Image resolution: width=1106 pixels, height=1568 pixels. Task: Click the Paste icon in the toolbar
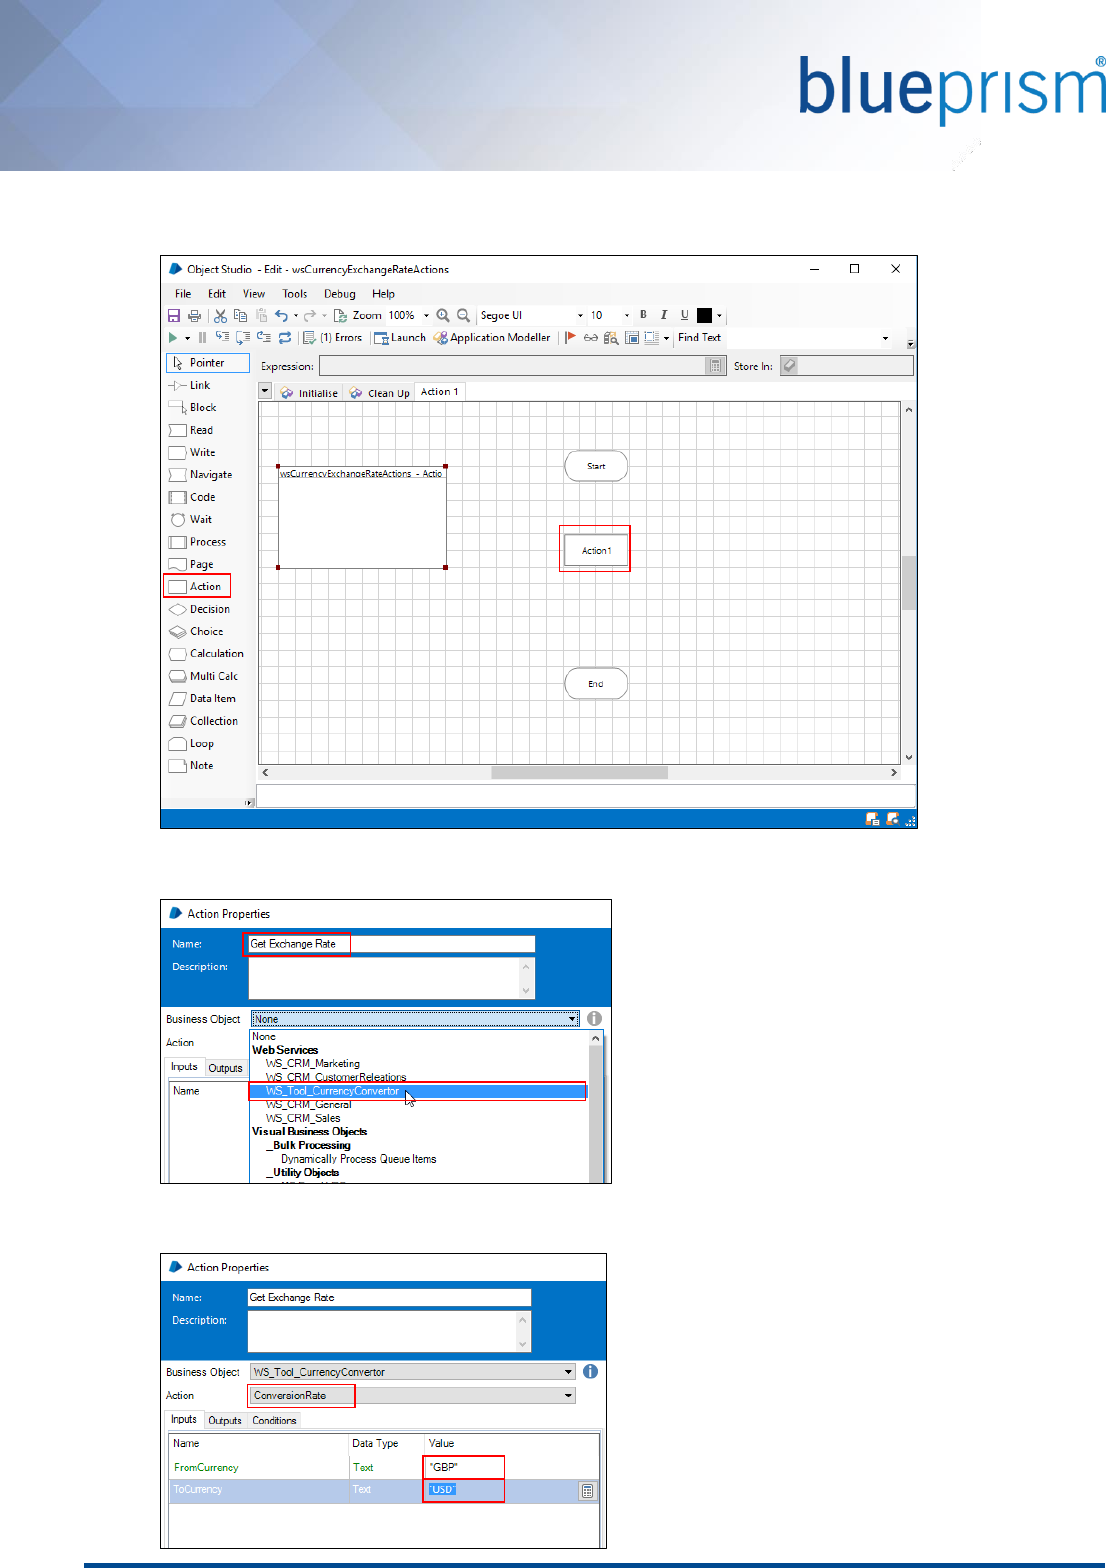[261, 316]
